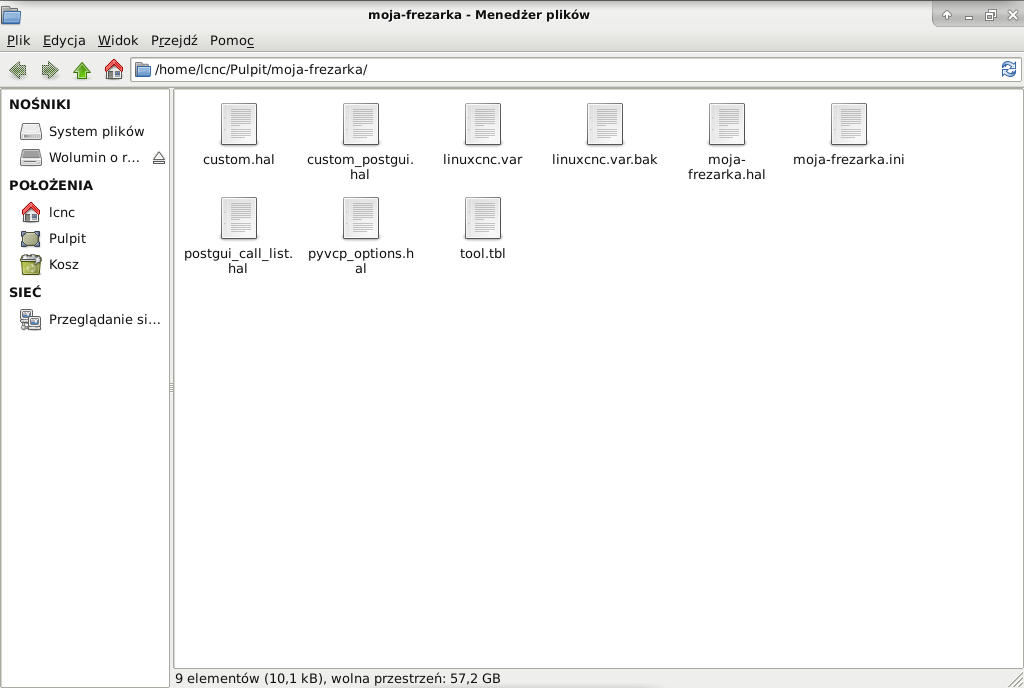
Task: Open the Plik menu
Action: coord(18,40)
